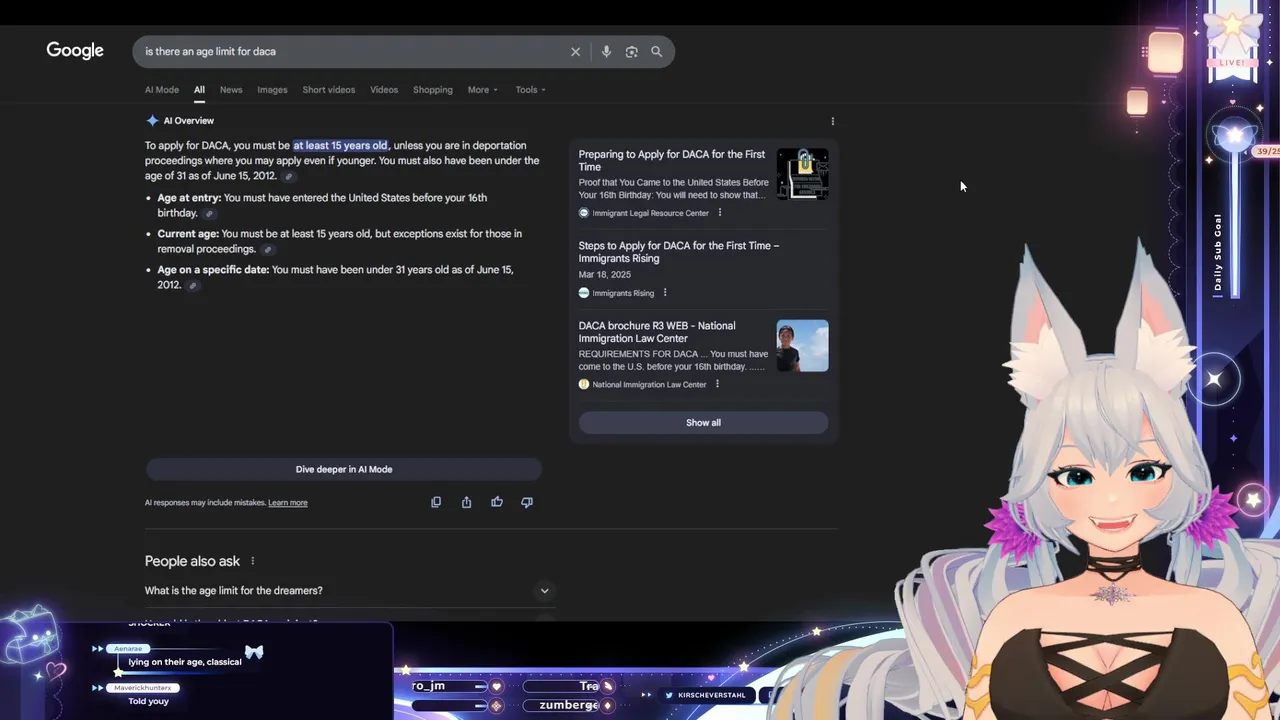Screen dimensions: 1280x720
Task: Click the Google logo
Action: [75, 51]
